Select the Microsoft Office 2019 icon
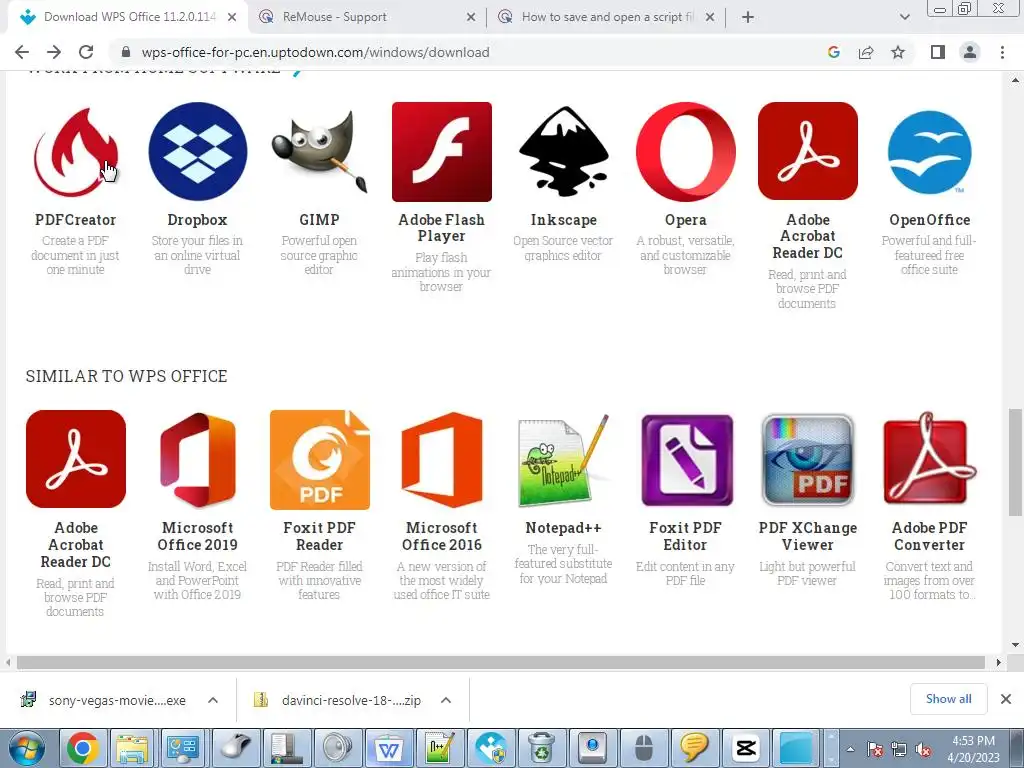Image resolution: width=1024 pixels, height=768 pixels. point(197,459)
